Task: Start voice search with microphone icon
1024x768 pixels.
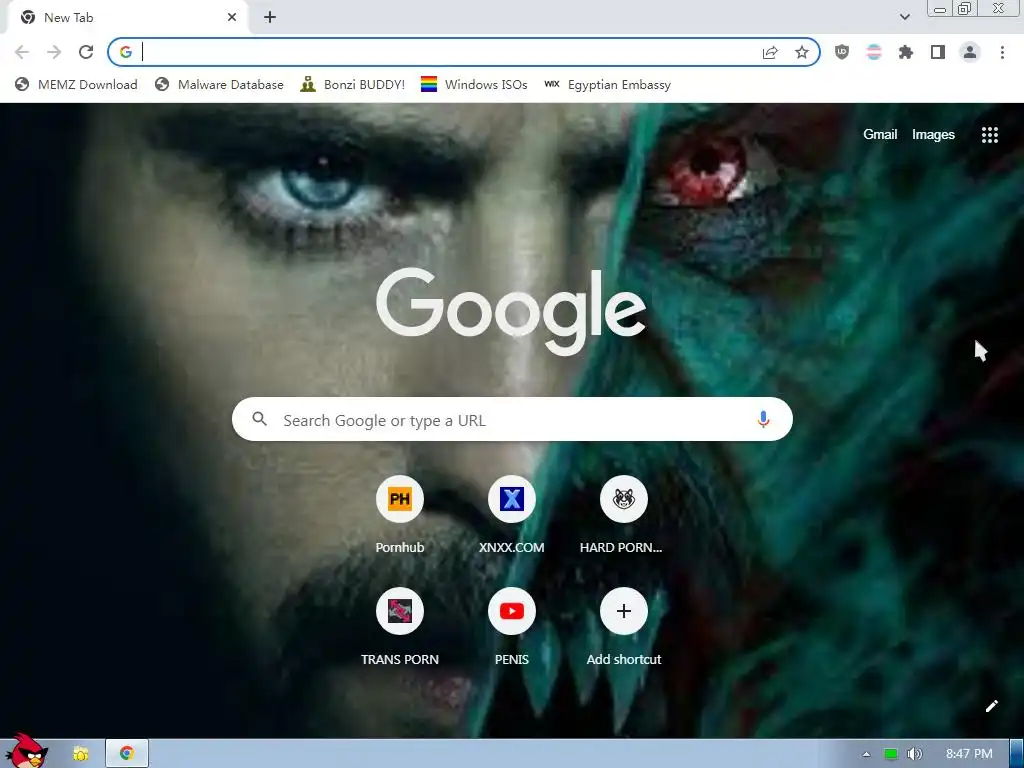Action: pos(763,419)
